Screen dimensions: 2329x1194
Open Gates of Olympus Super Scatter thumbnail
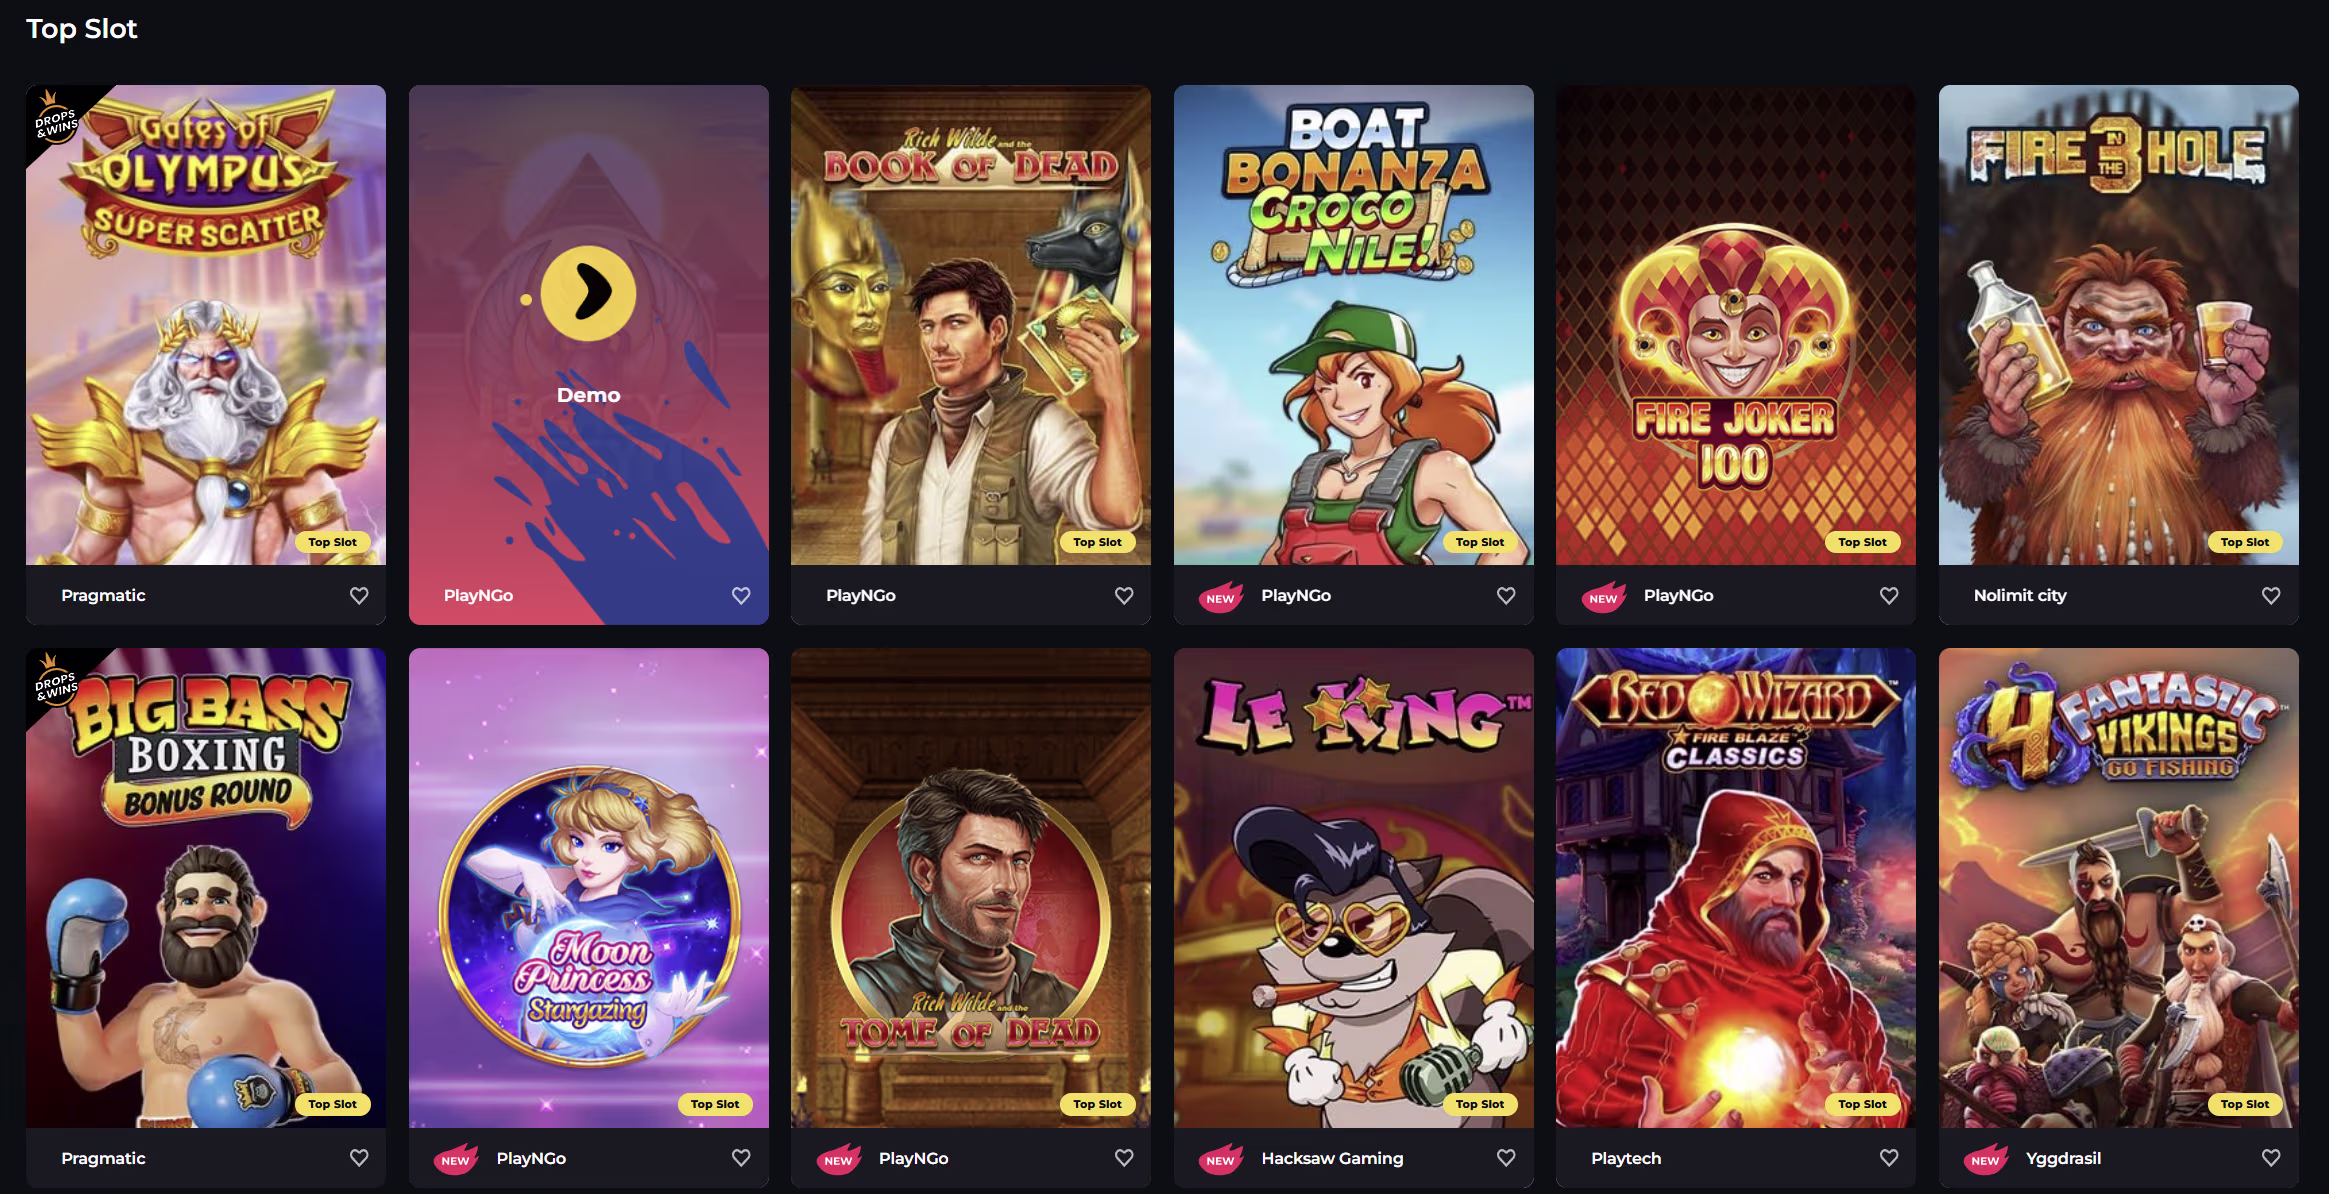pyautogui.click(x=206, y=325)
